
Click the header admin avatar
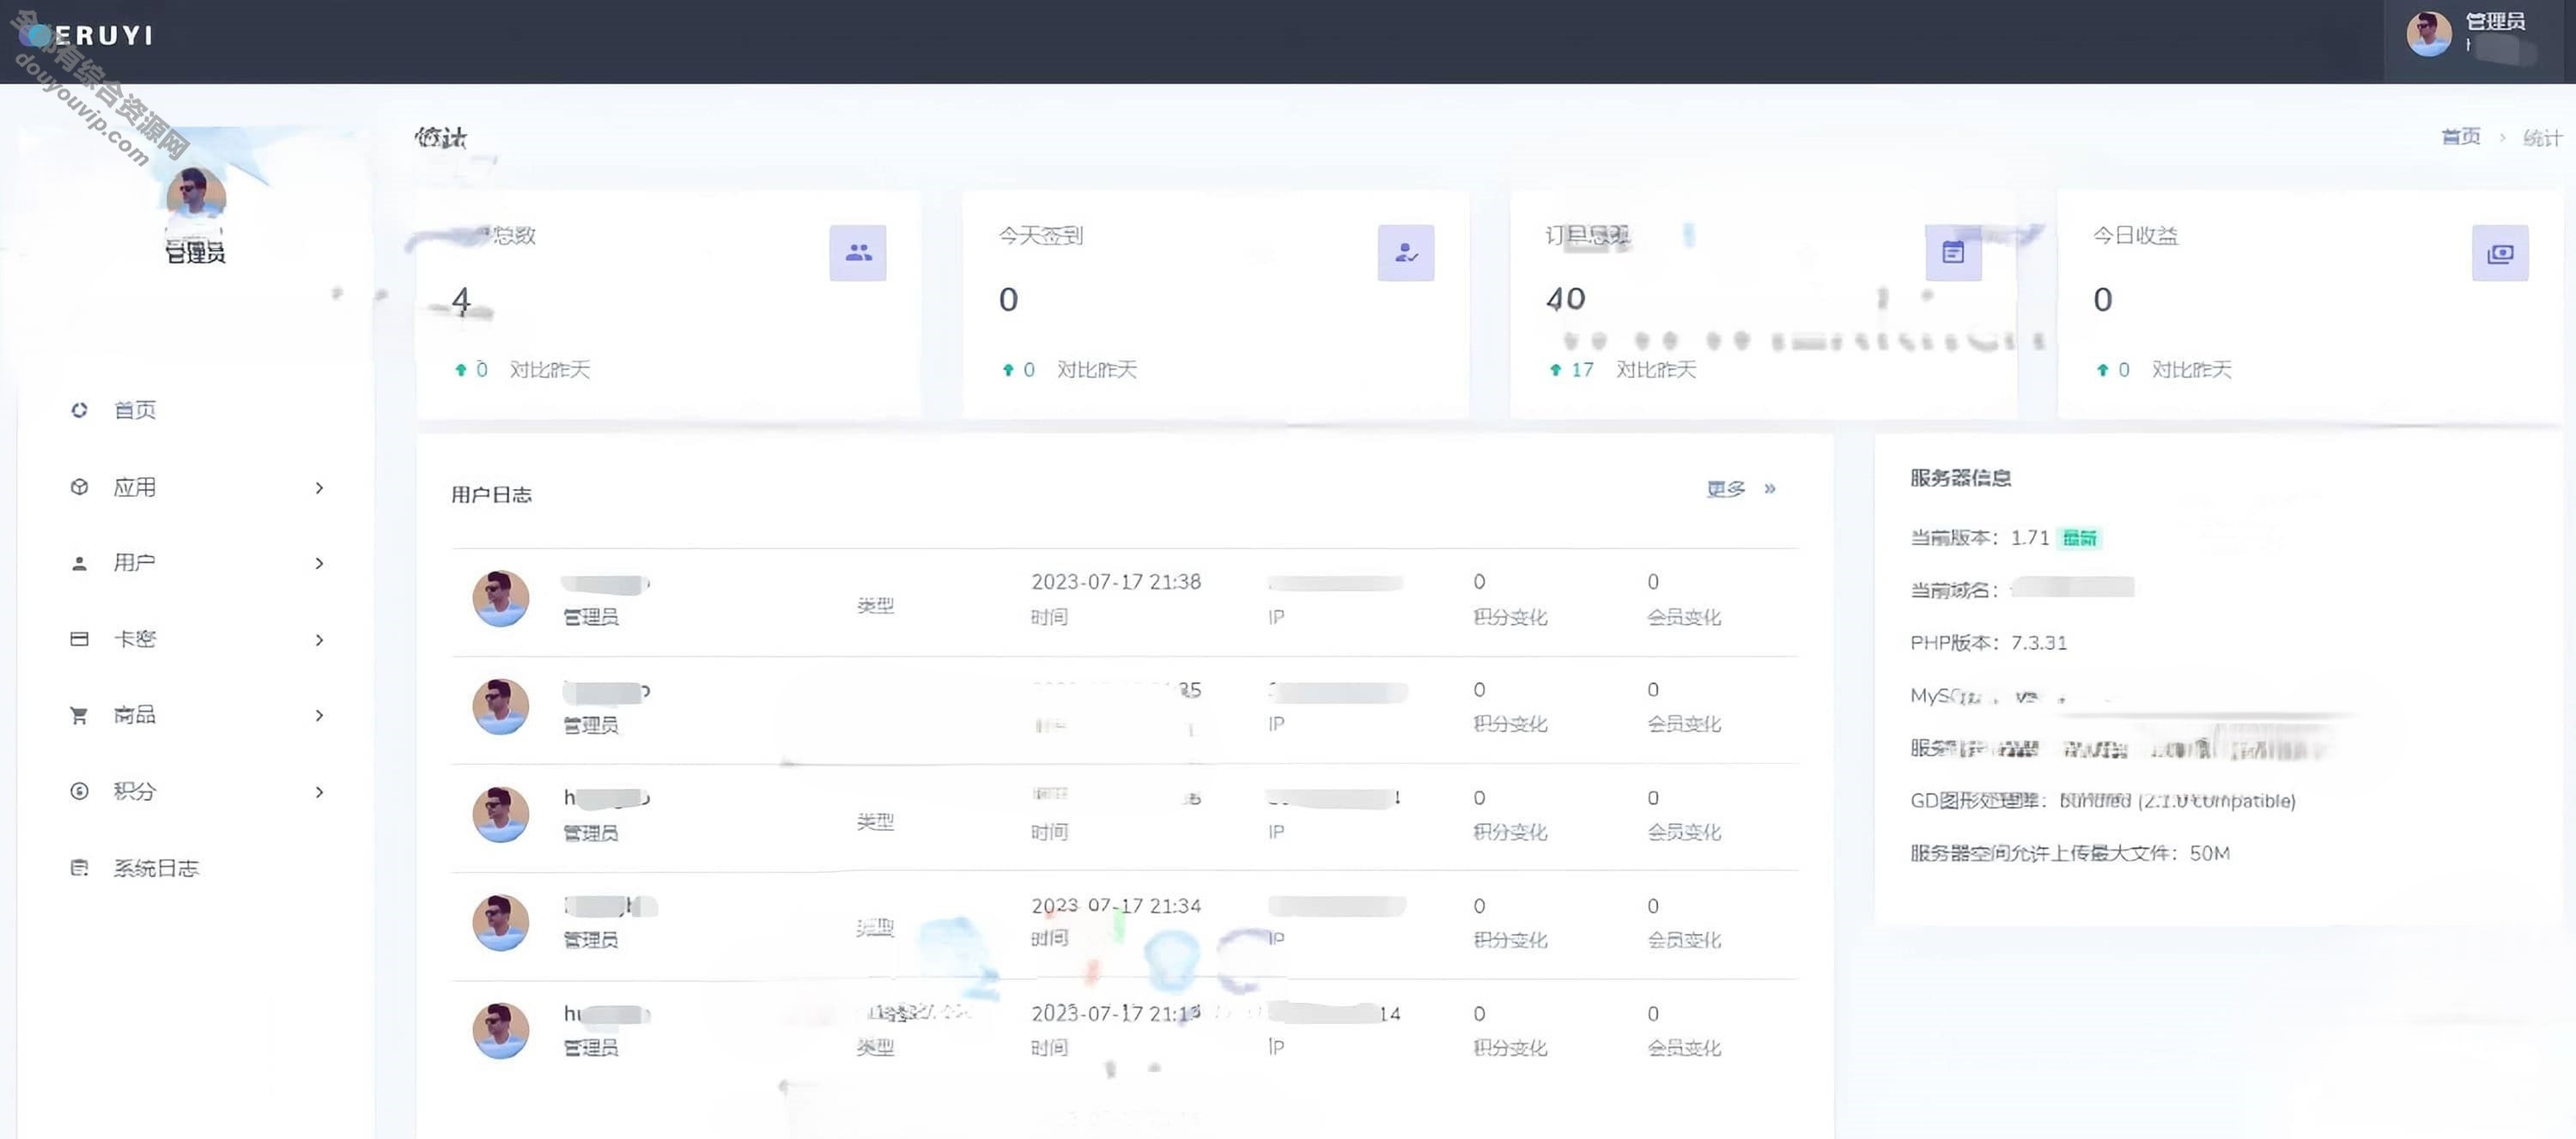point(2429,34)
